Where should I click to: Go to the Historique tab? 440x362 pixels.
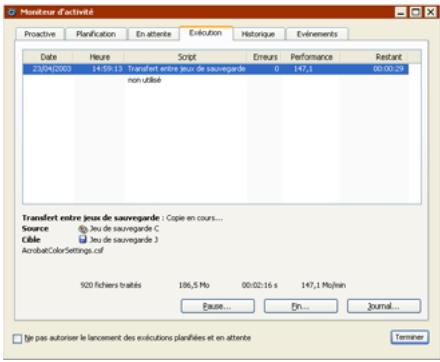point(258,34)
